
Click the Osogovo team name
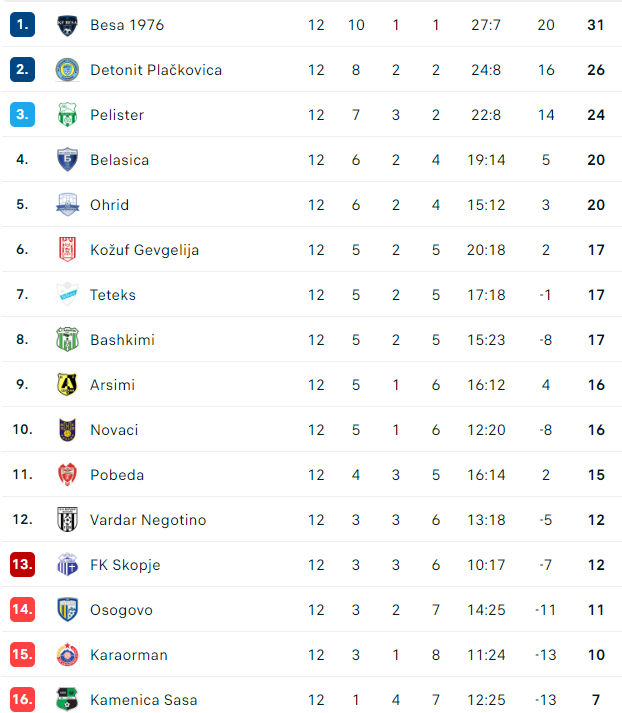point(121,610)
